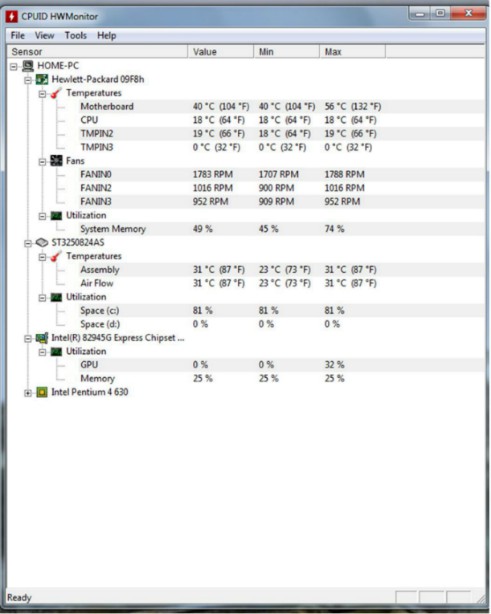This screenshot has height=614, width=491.
Task: Click the Fans icon
Action: click(56, 161)
